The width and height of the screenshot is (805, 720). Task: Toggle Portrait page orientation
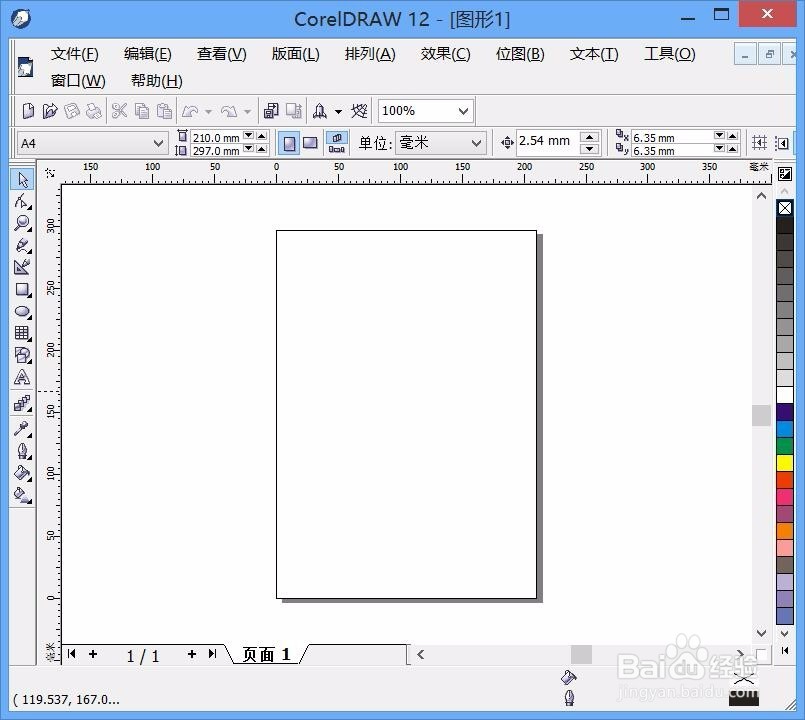click(290, 143)
